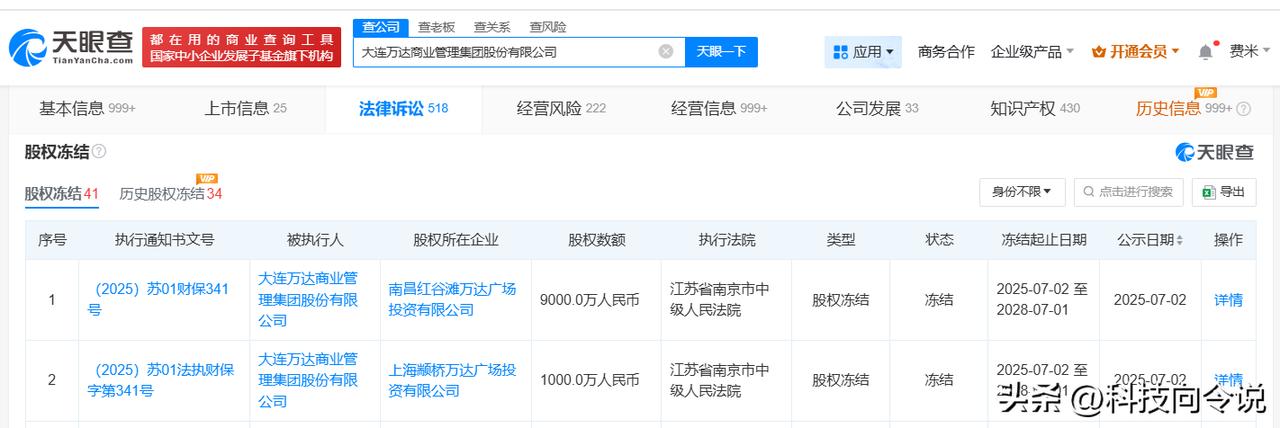Clear the search box with the X icon

coord(666,52)
